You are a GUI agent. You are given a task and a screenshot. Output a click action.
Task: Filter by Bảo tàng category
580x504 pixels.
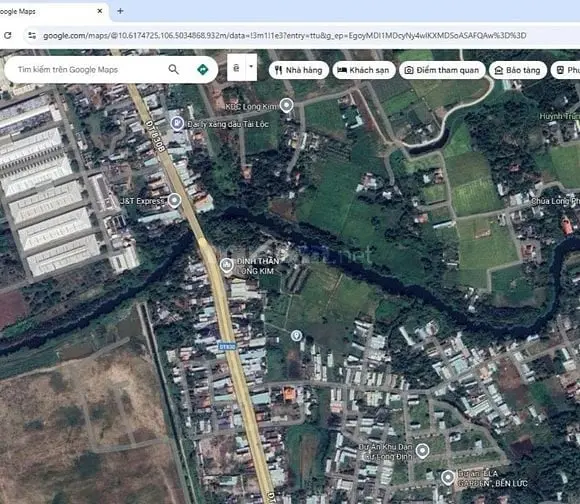(518, 70)
